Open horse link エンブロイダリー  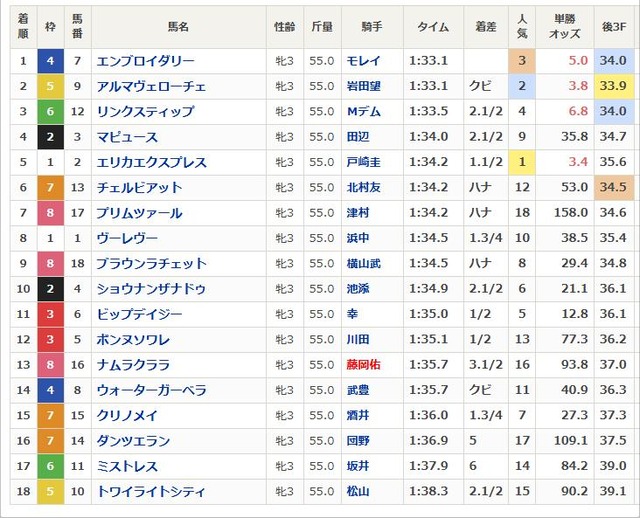(x=145, y=61)
